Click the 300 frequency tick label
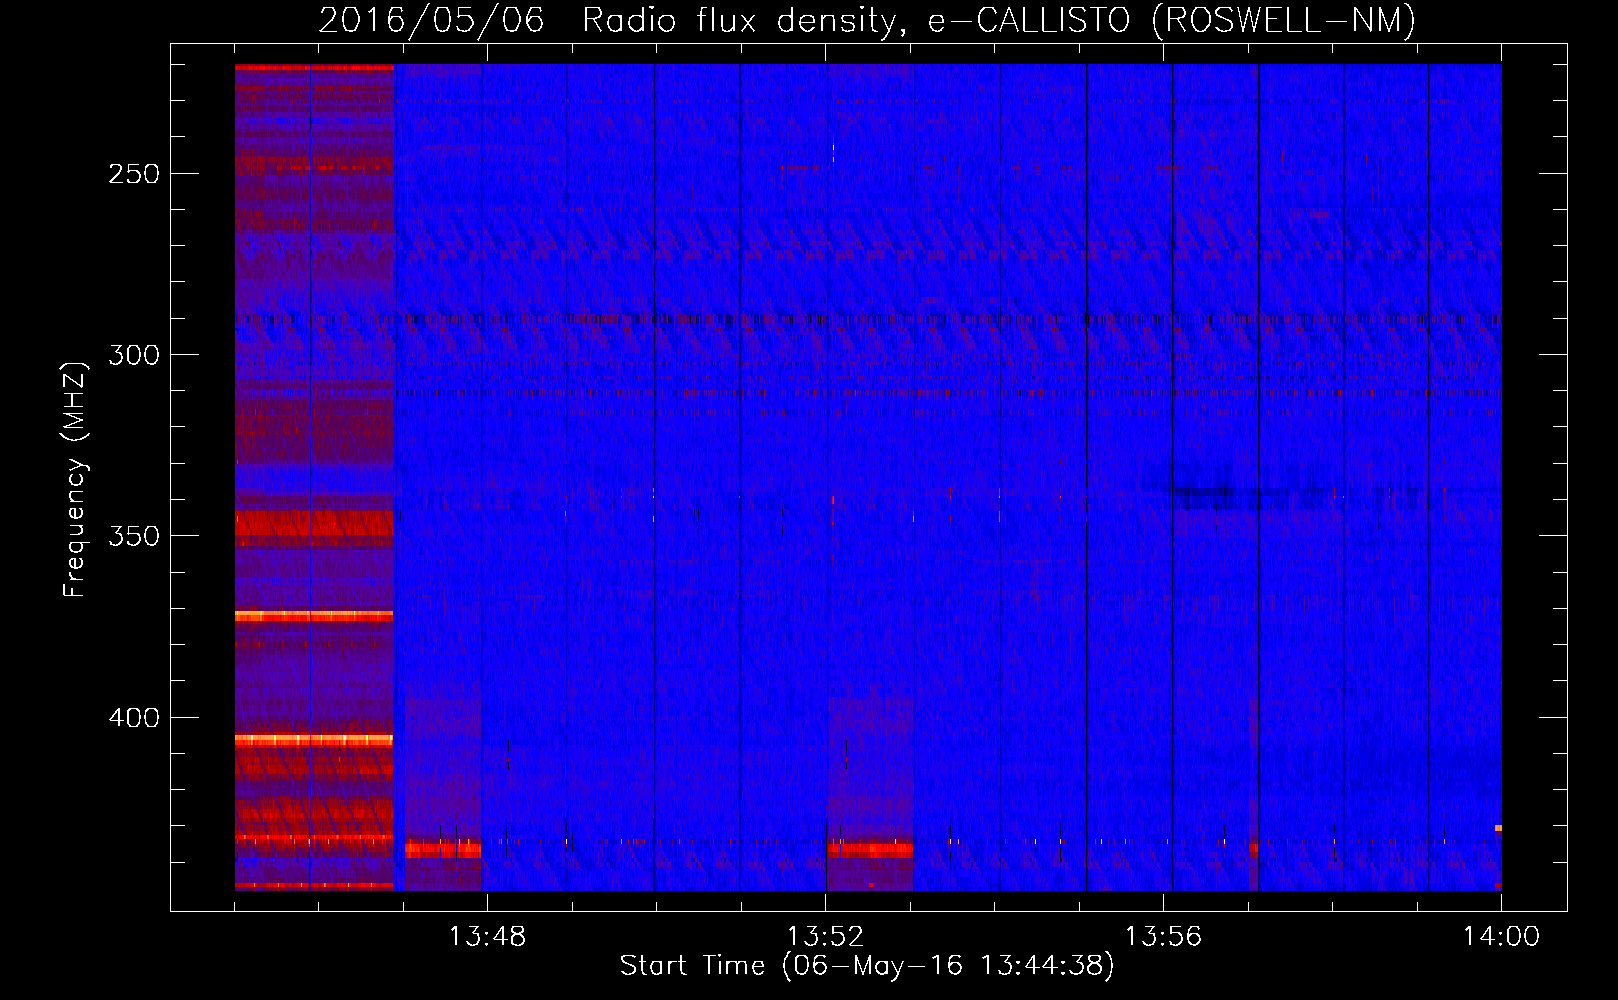Image resolution: width=1618 pixels, height=1000 pixels. [134, 355]
